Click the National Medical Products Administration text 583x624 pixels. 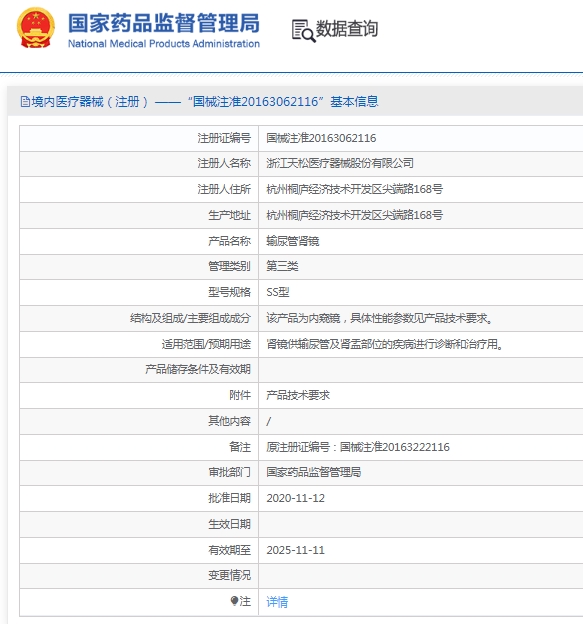coord(164,43)
